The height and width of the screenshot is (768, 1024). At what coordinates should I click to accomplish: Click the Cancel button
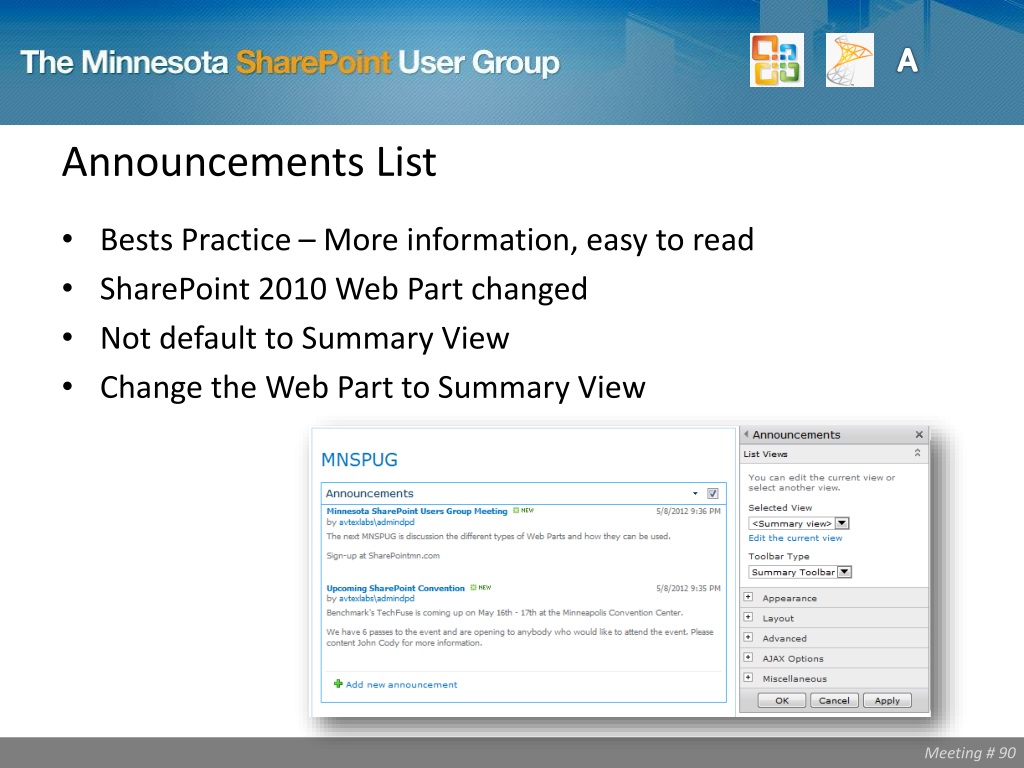click(834, 700)
